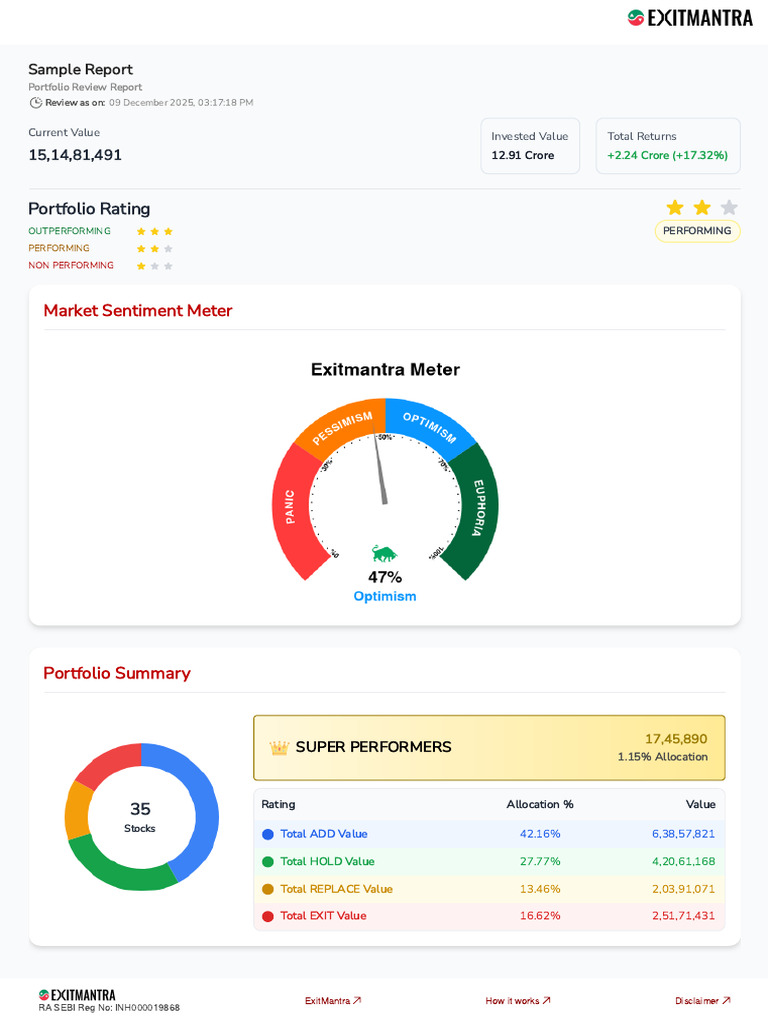Click the Value column header
Image resolution: width=768 pixels, height=1024 pixels.
[x=700, y=805]
